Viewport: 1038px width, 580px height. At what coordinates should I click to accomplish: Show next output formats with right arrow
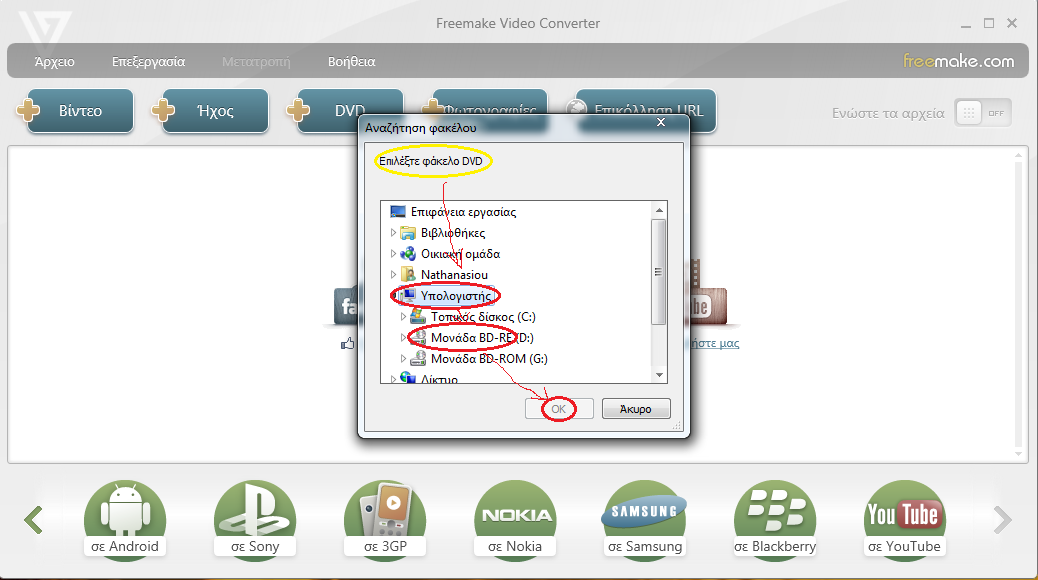(x=1002, y=520)
